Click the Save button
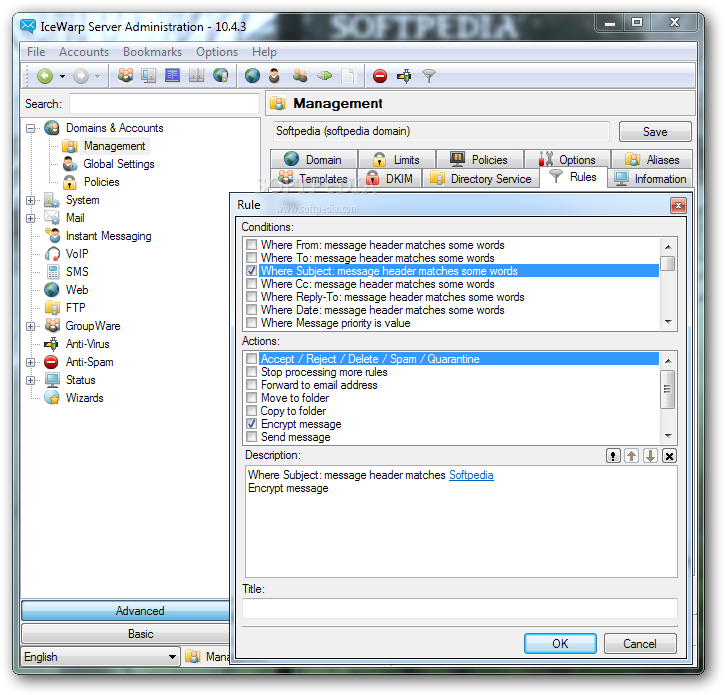The image size is (725, 695). [655, 132]
